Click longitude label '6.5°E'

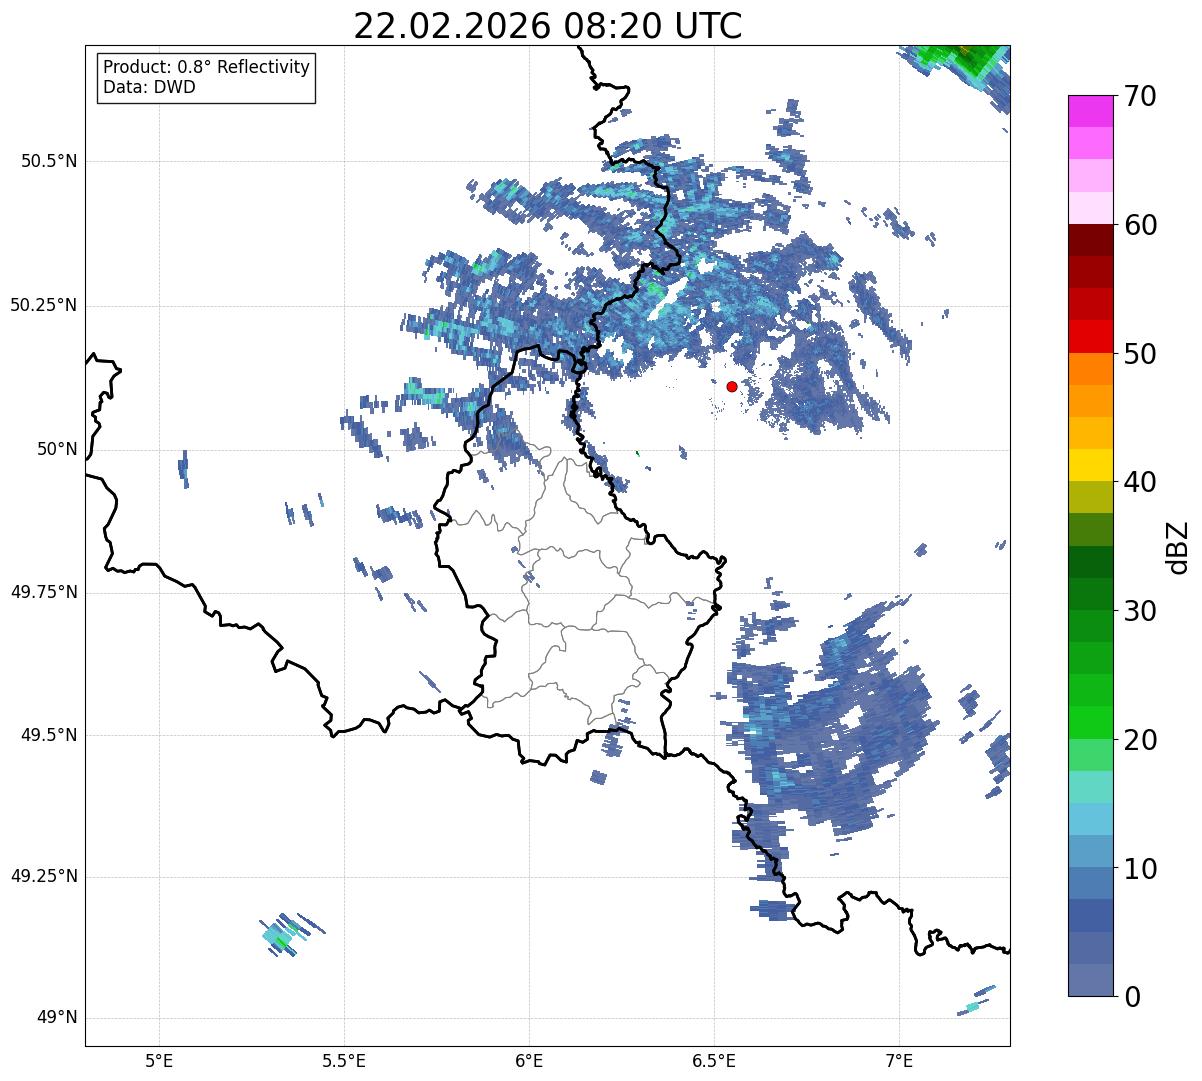pos(714,1060)
